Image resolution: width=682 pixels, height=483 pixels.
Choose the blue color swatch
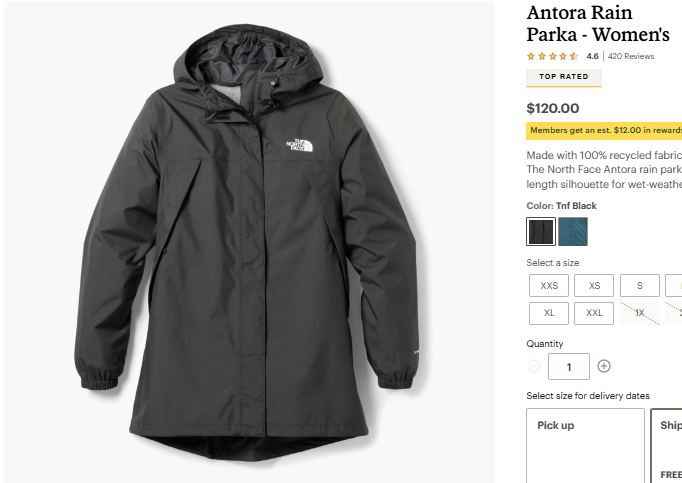point(573,232)
